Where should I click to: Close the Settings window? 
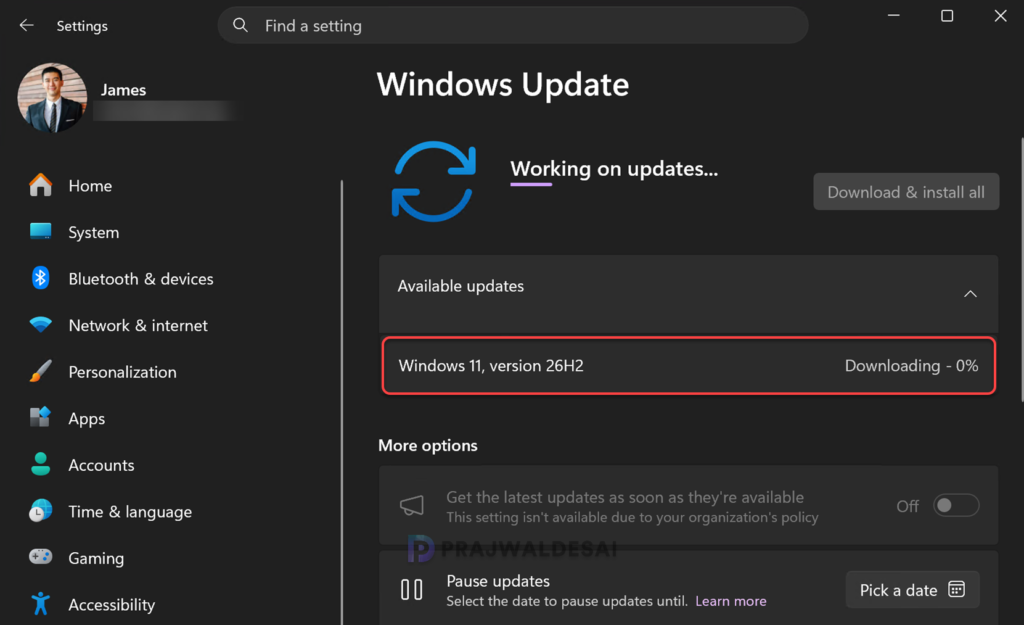pos(1000,16)
